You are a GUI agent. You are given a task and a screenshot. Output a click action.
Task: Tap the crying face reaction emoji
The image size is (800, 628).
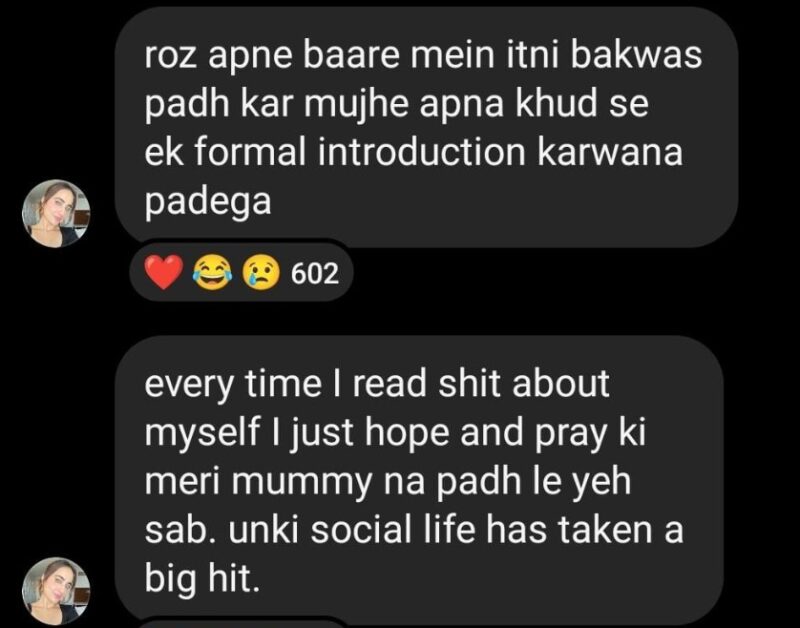coord(261,273)
